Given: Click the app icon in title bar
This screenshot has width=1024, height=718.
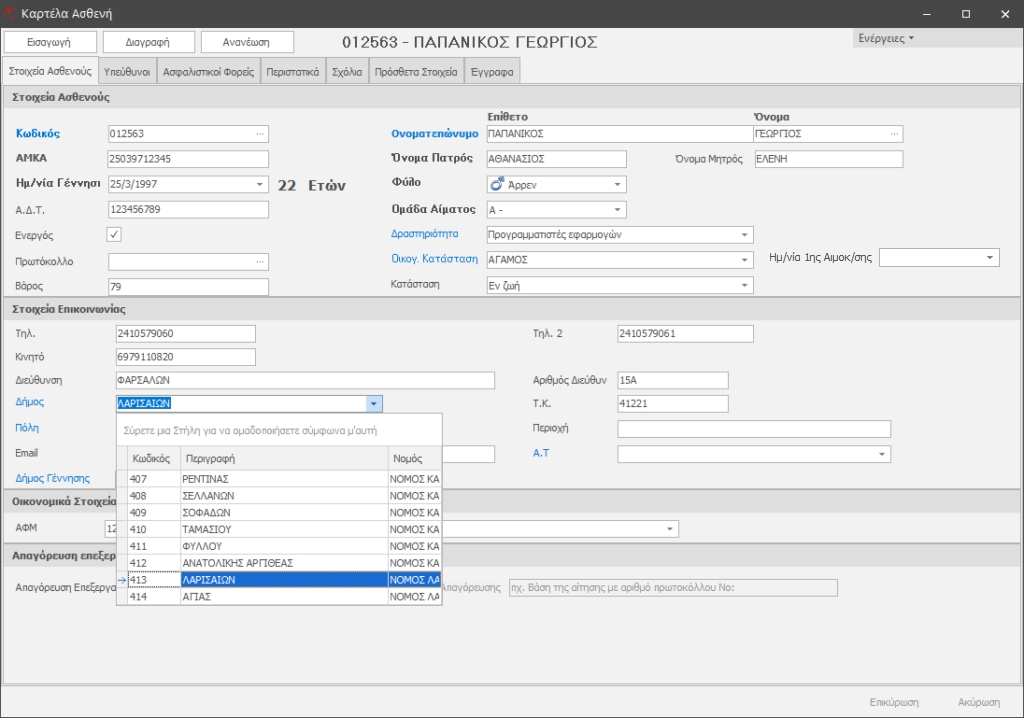Looking at the screenshot, I should [11, 14].
